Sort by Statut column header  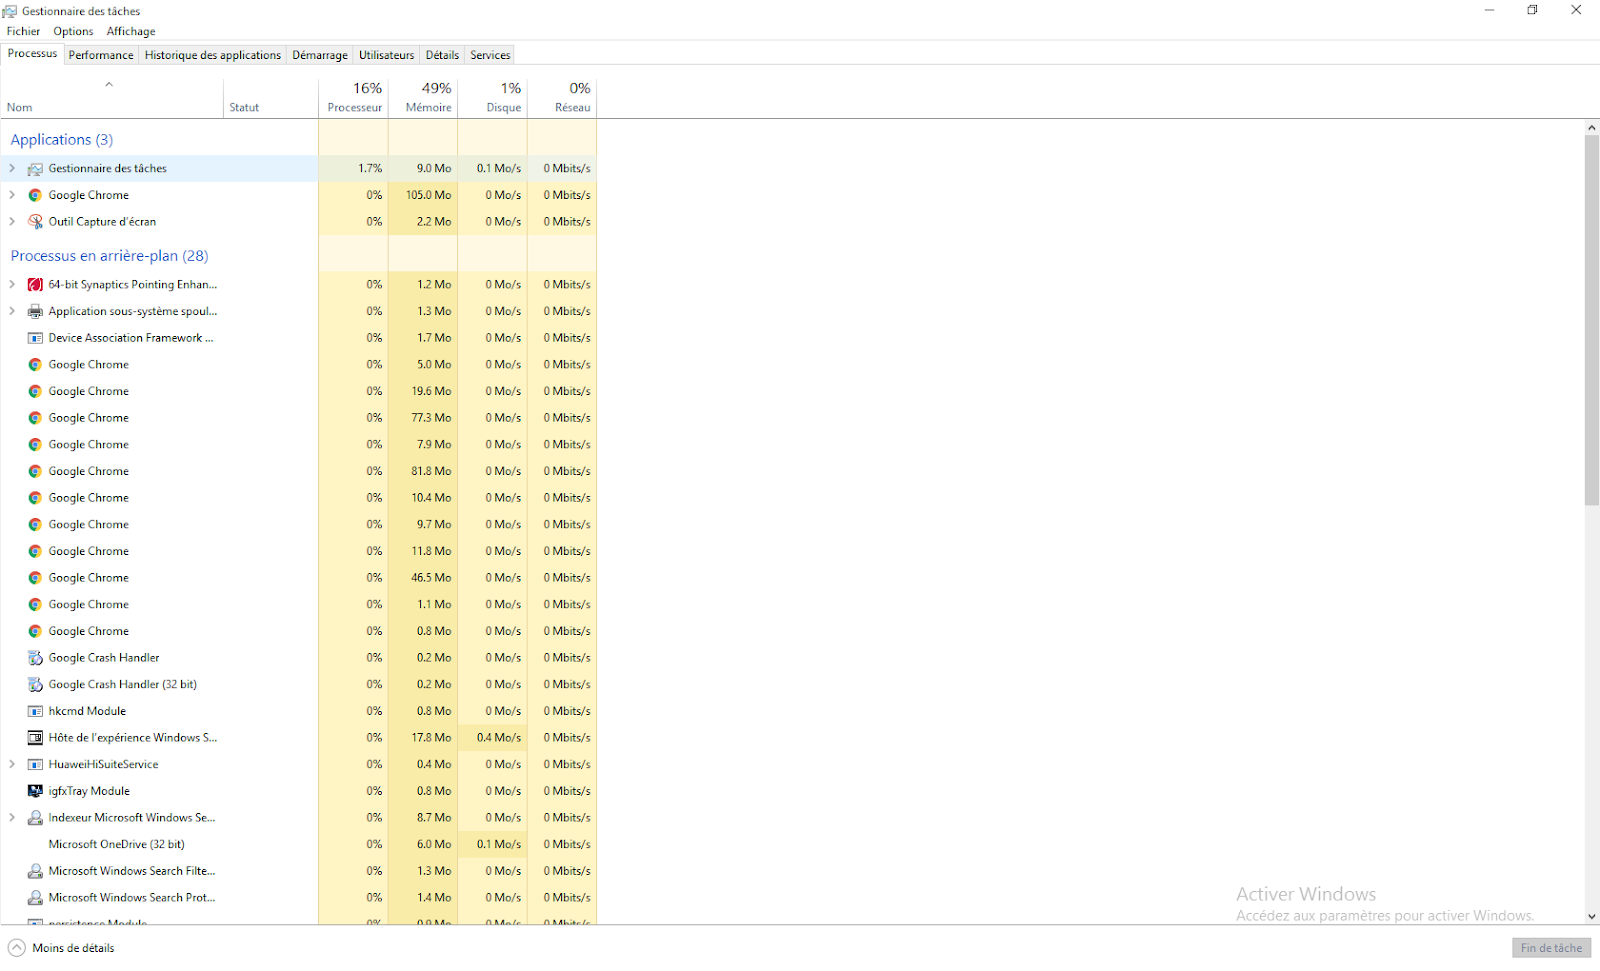point(271,98)
